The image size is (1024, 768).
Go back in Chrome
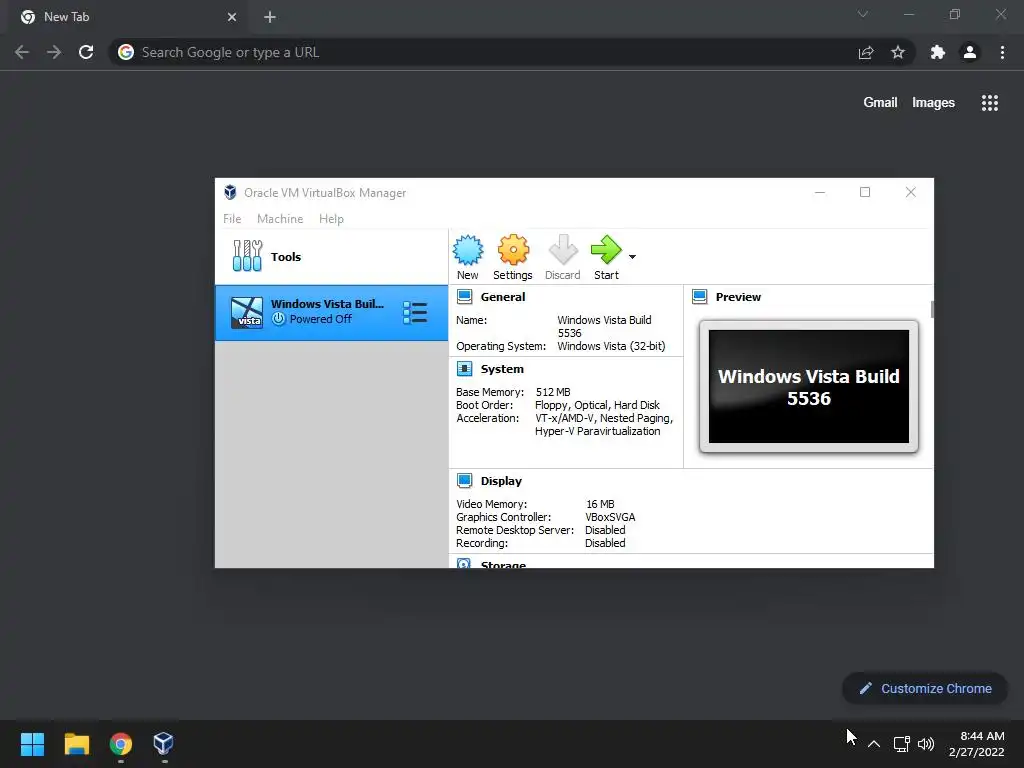[22, 52]
